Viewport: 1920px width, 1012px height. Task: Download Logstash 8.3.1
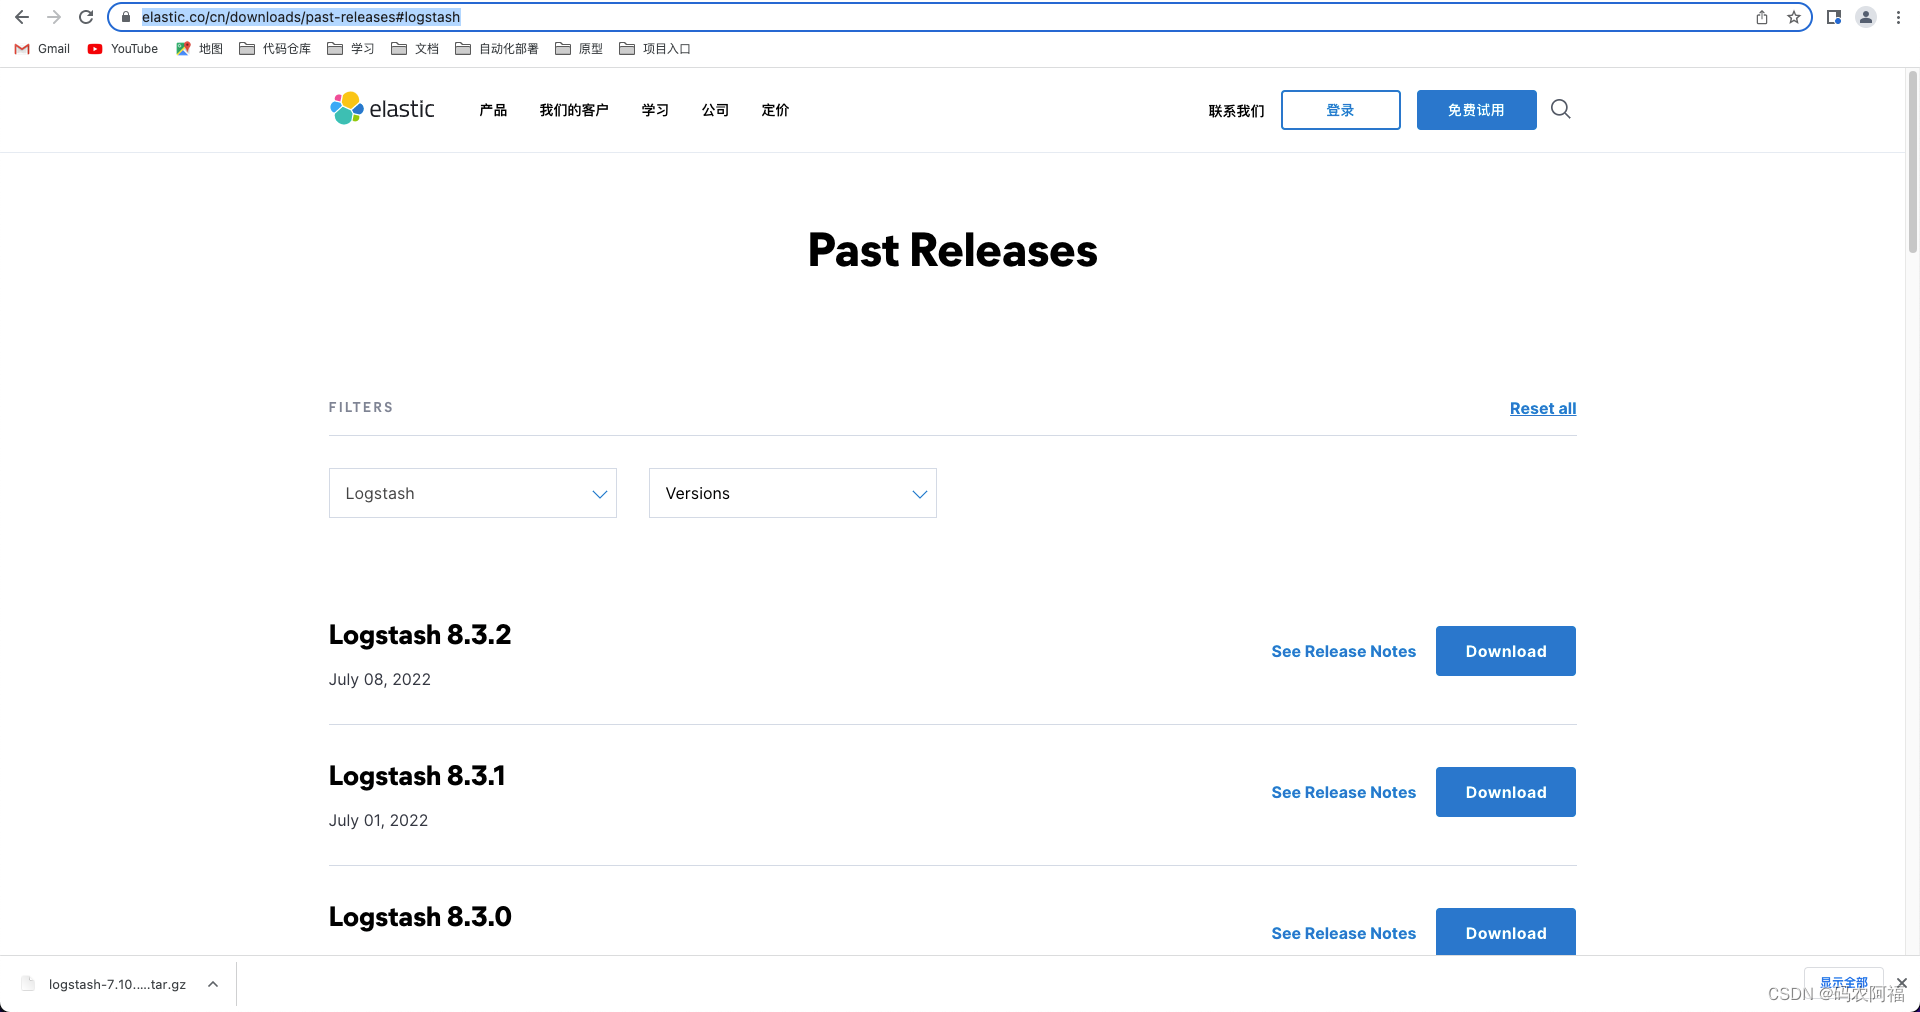(x=1506, y=792)
